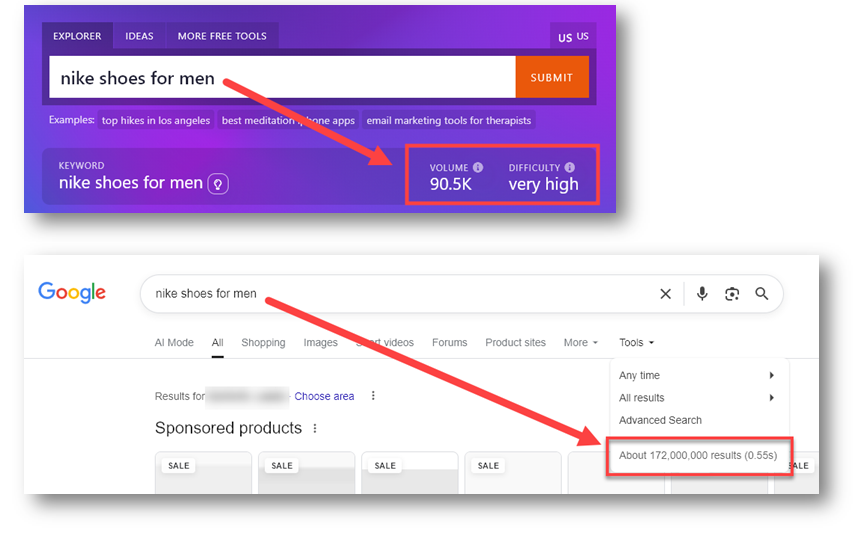Screen dimensions: 867x534
Task: Click the Choose area link
Action: tap(324, 396)
